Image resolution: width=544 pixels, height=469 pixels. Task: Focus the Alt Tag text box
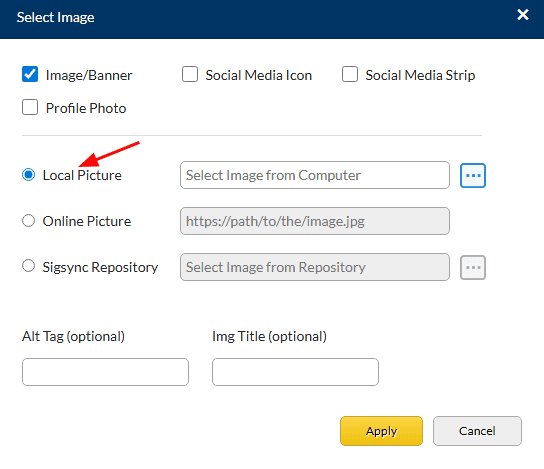[x=105, y=372]
